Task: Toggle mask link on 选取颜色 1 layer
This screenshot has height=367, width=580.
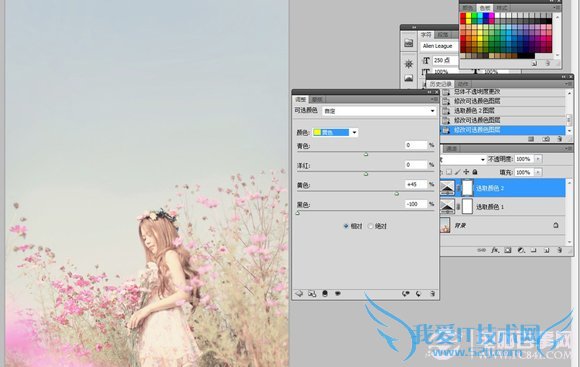Action: pyautogui.click(x=459, y=207)
